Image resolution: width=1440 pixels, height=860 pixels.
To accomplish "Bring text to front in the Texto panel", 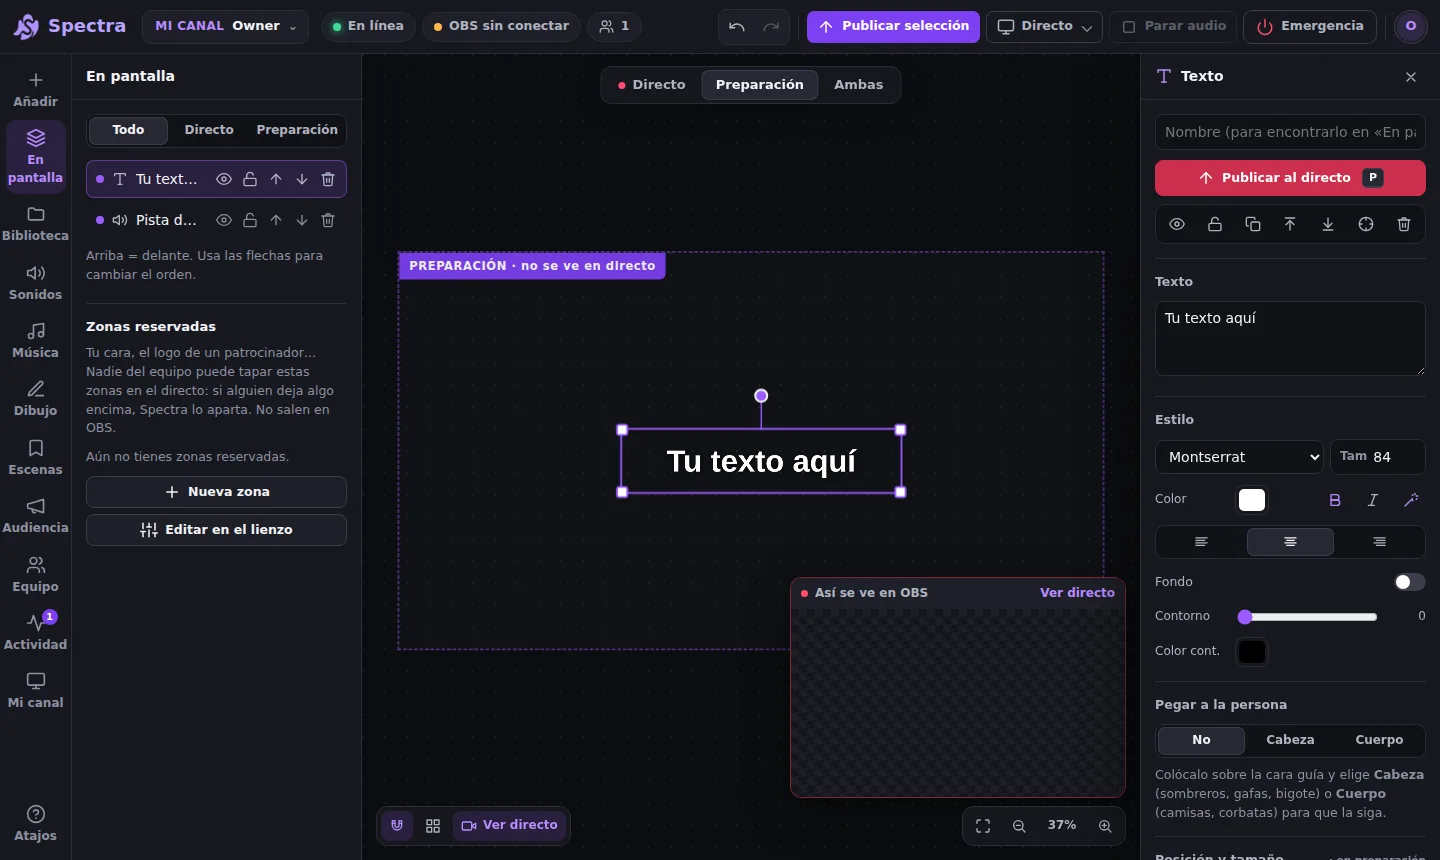I will coord(1290,224).
